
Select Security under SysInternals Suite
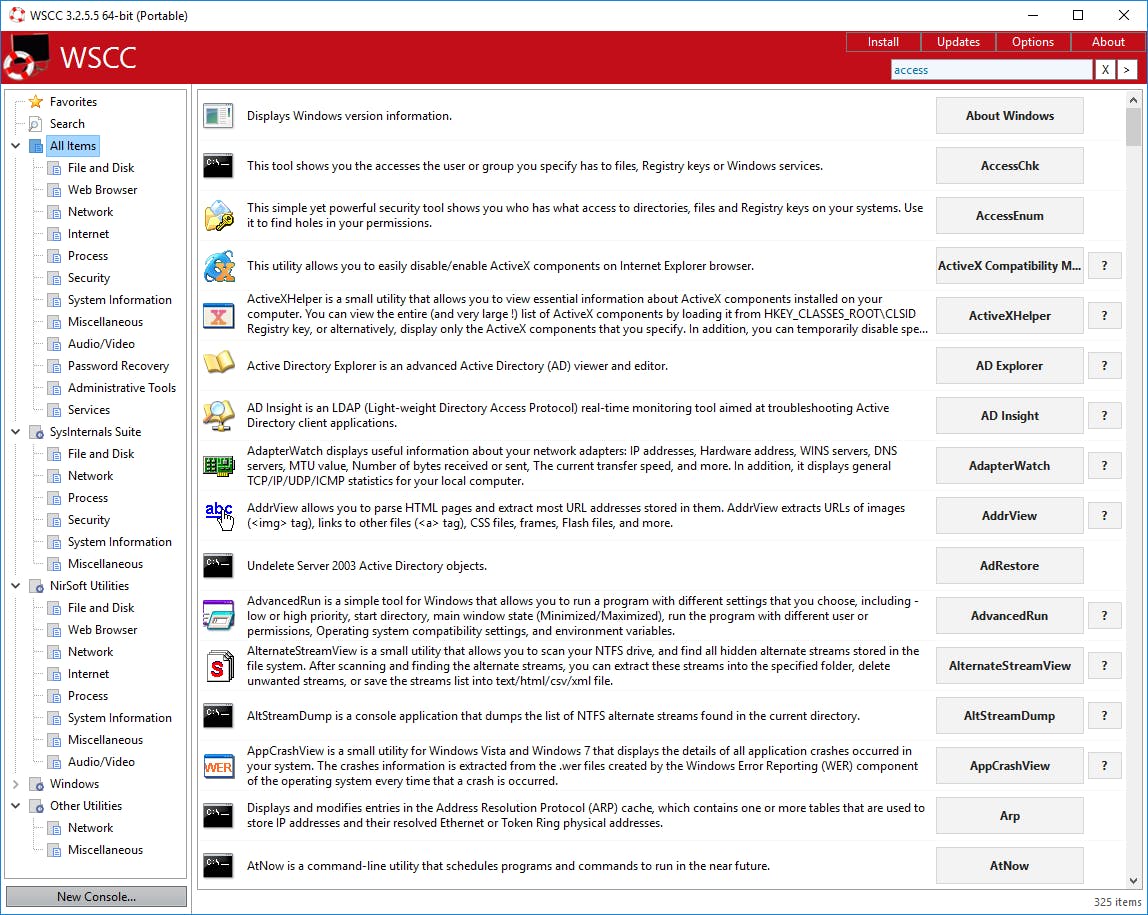[89, 520]
